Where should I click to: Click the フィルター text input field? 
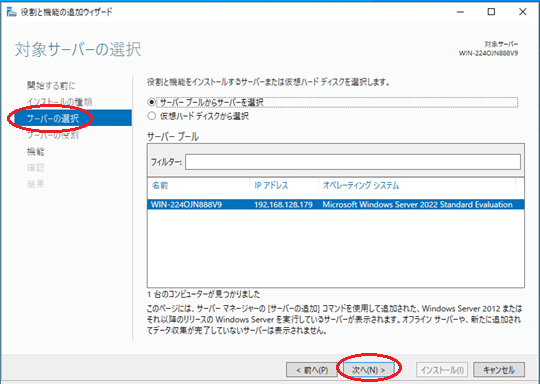[x=353, y=162]
